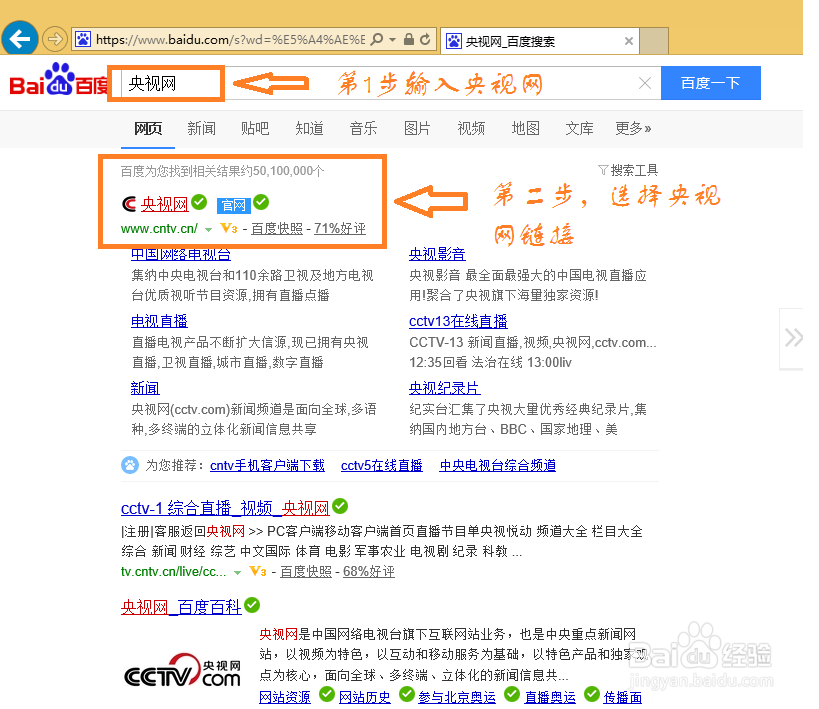Click the browser back arrow button
This screenshot has height=709, width=819.
[x=19, y=38]
